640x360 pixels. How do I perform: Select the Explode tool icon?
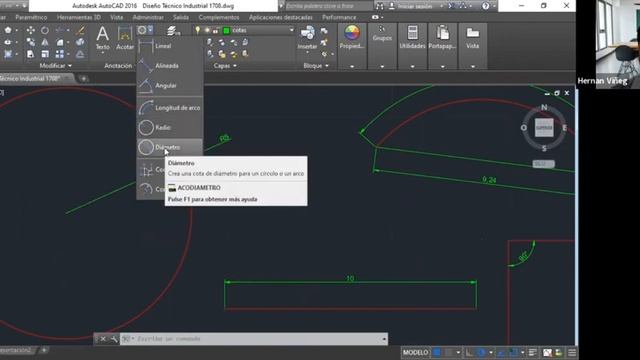80,42
